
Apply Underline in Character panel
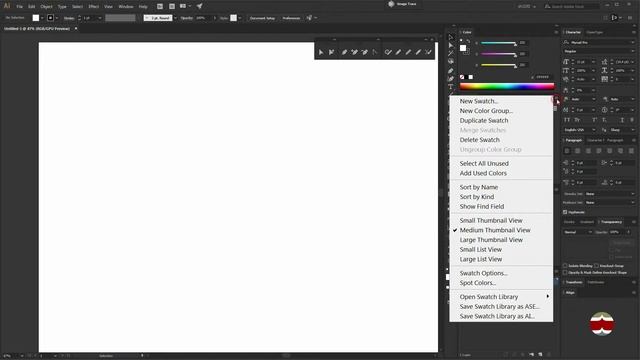[x=622, y=120]
